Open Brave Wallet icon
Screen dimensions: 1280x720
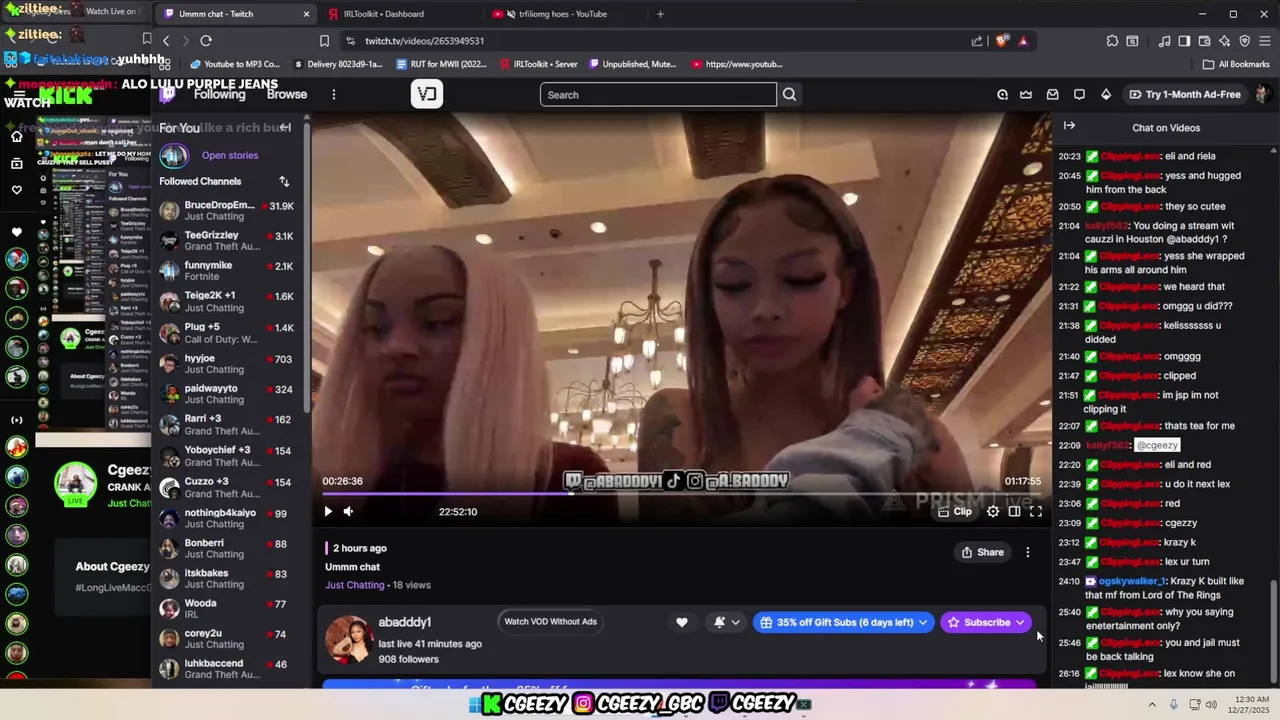1204,41
